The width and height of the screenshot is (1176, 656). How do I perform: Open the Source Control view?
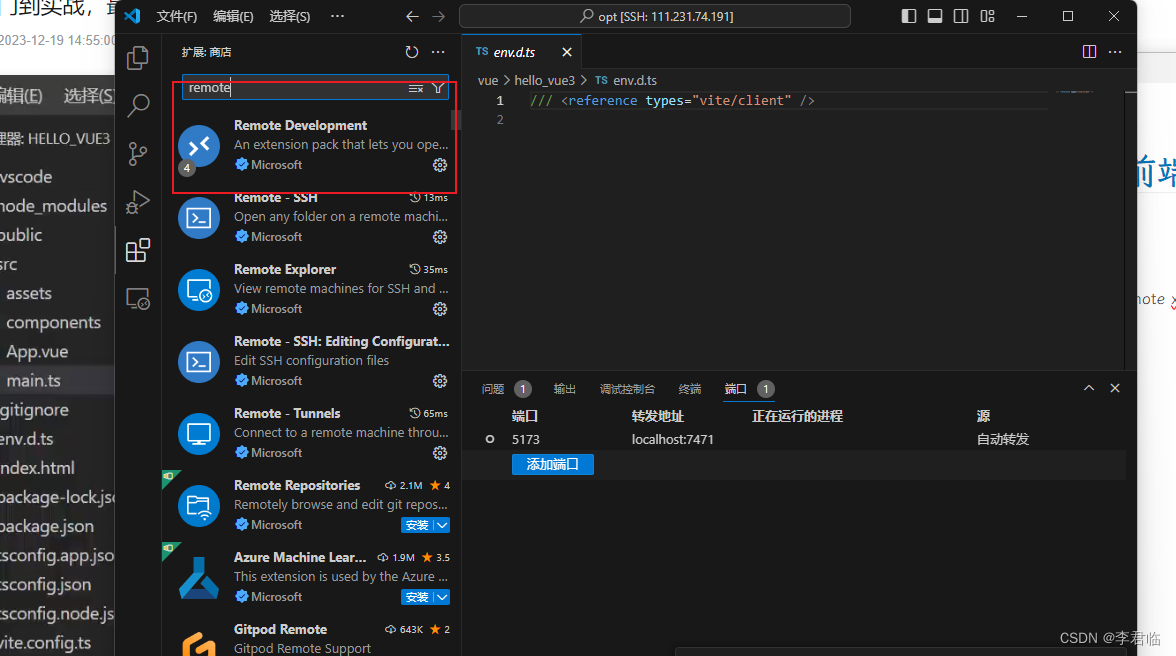click(137, 154)
